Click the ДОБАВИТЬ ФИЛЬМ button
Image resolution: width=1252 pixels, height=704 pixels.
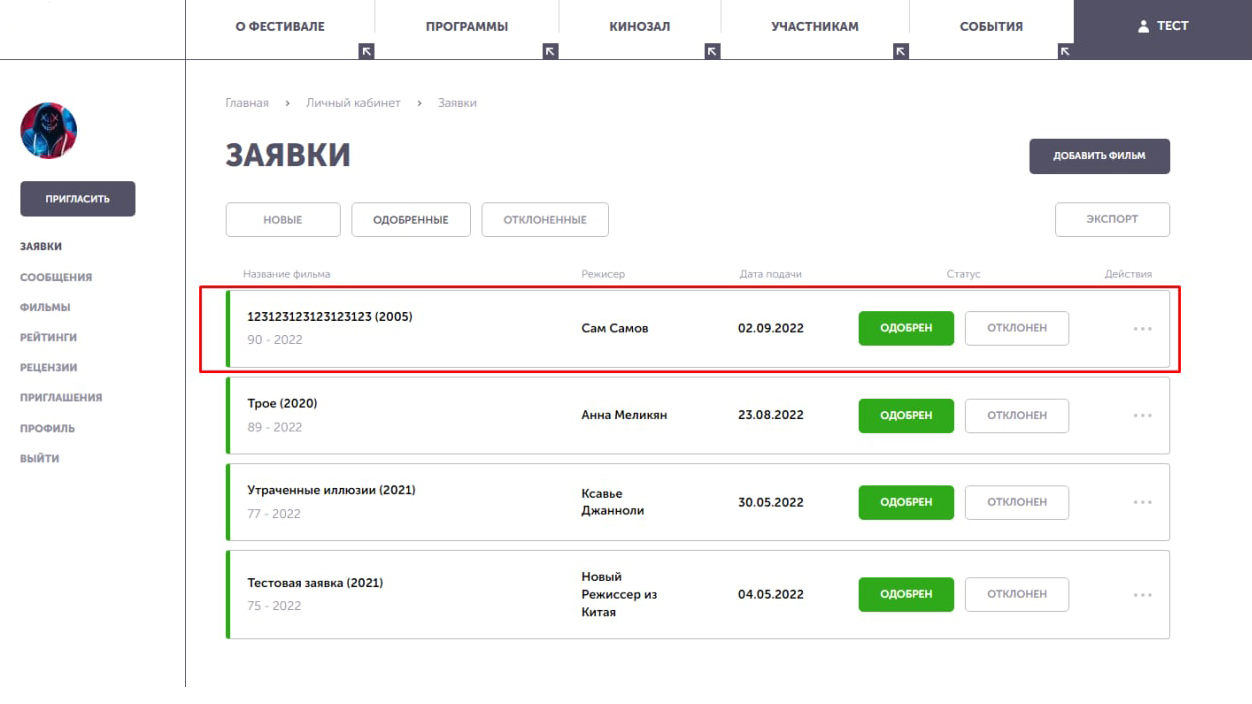tap(1099, 156)
